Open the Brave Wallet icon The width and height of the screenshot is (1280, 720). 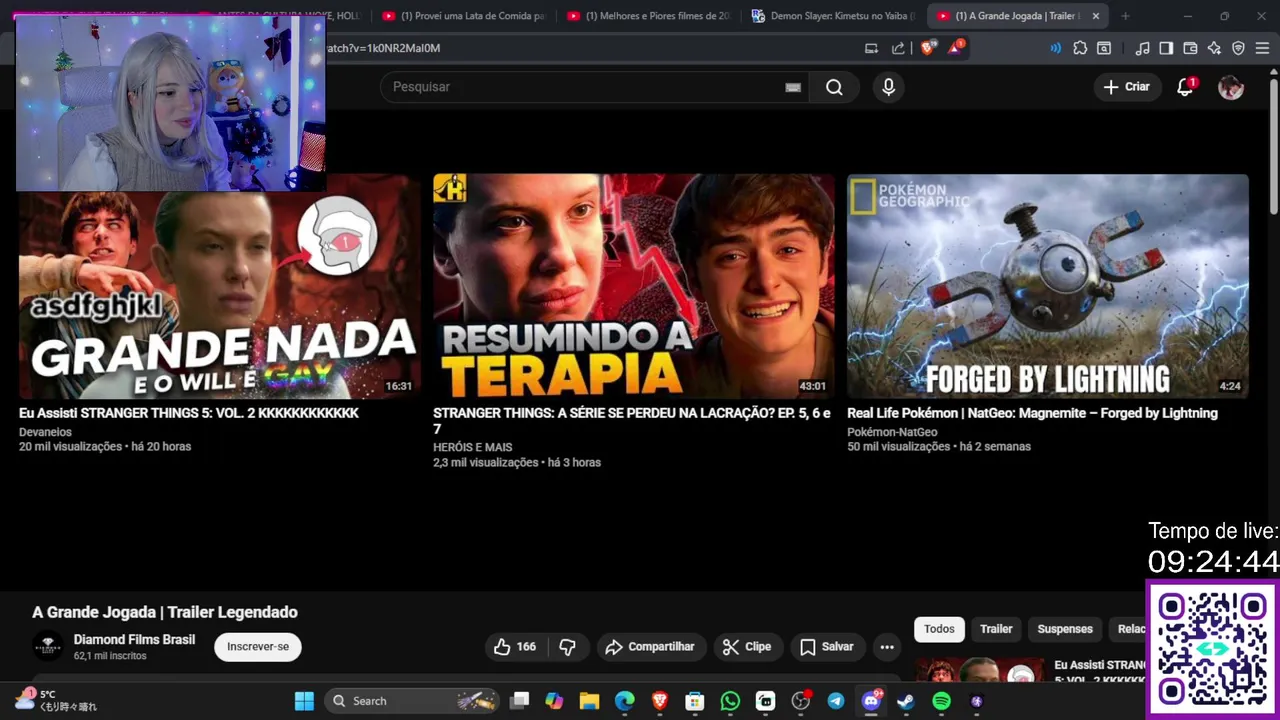click(x=1190, y=48)
